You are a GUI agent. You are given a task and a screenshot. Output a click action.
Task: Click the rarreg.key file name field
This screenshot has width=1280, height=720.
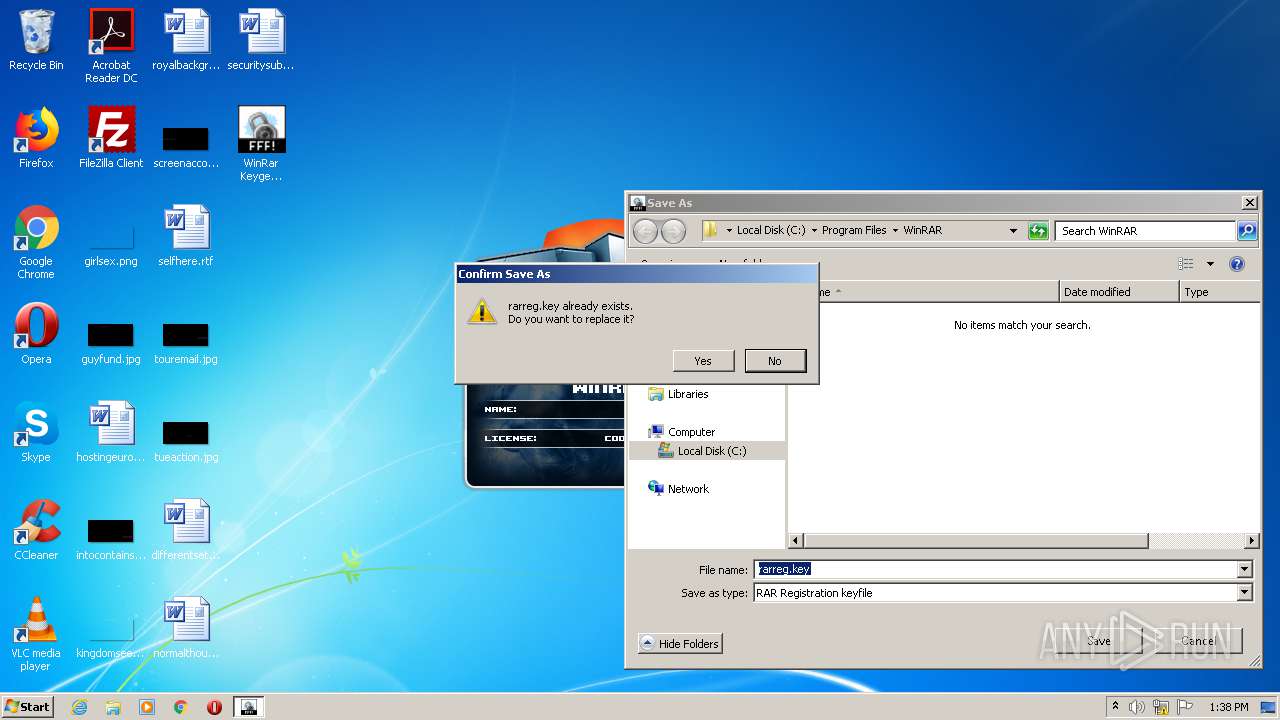coord(996,570)
